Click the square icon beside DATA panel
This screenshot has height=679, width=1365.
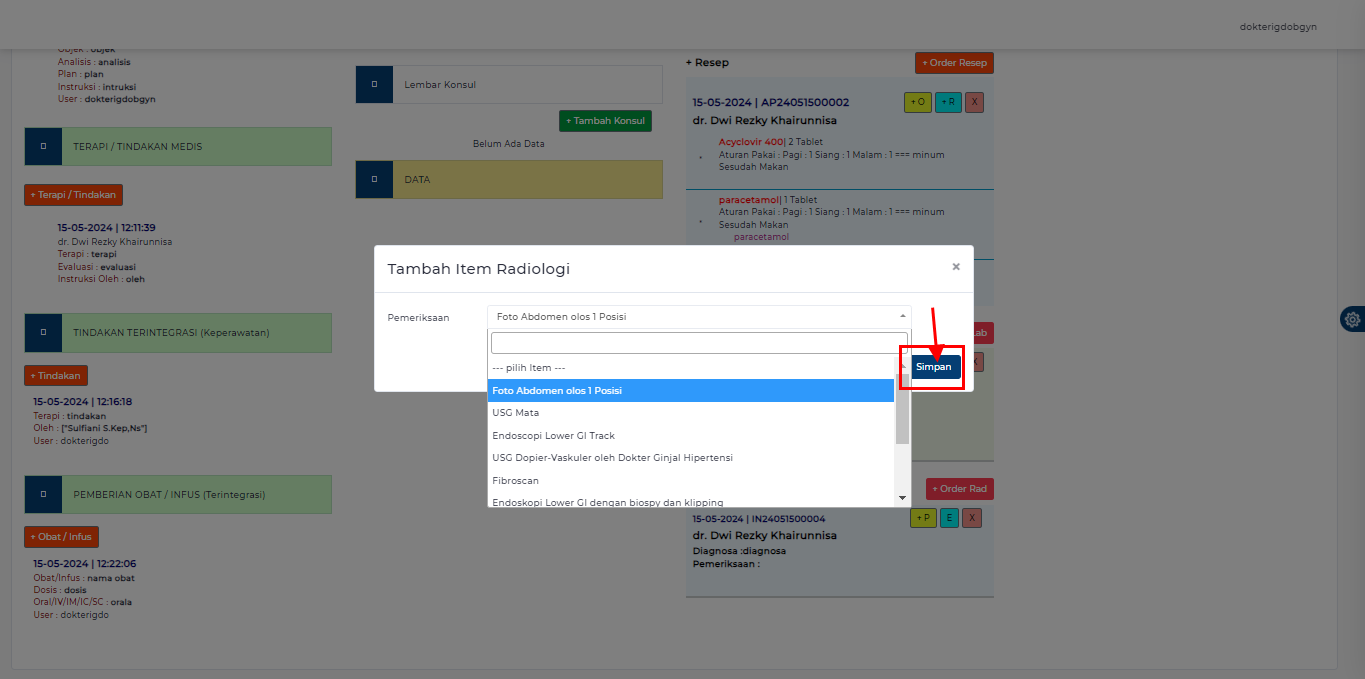[x=374, y=179]
